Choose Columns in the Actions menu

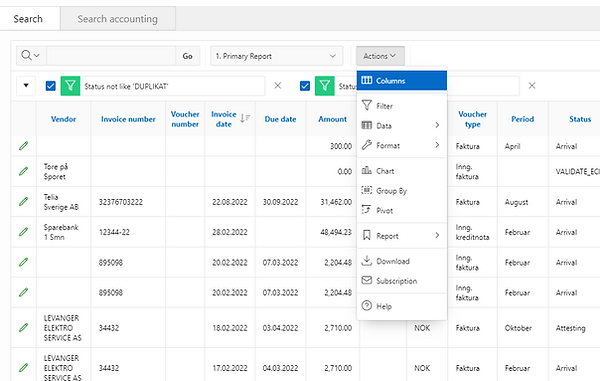click(x=402, y=81)
